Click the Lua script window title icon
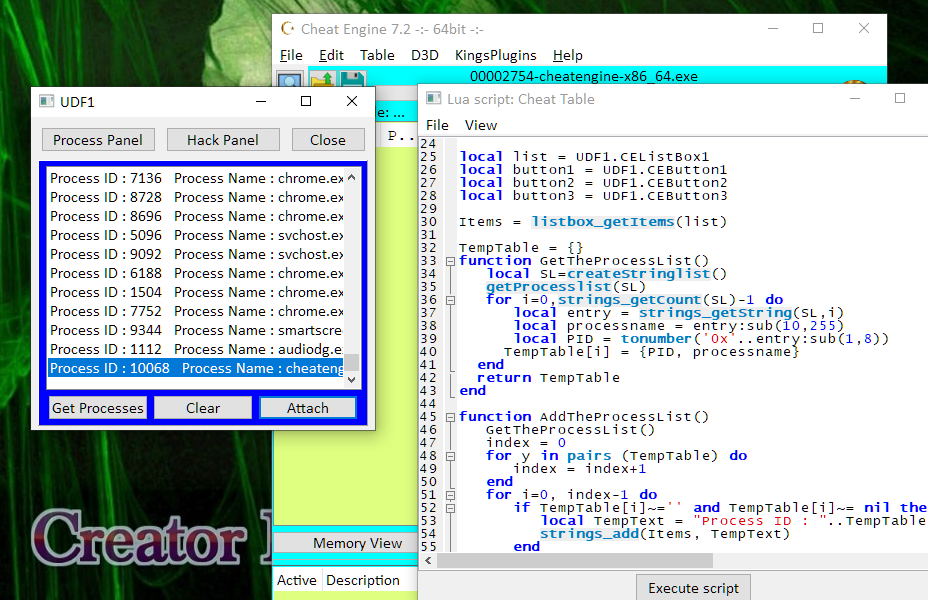 point(433,99)
